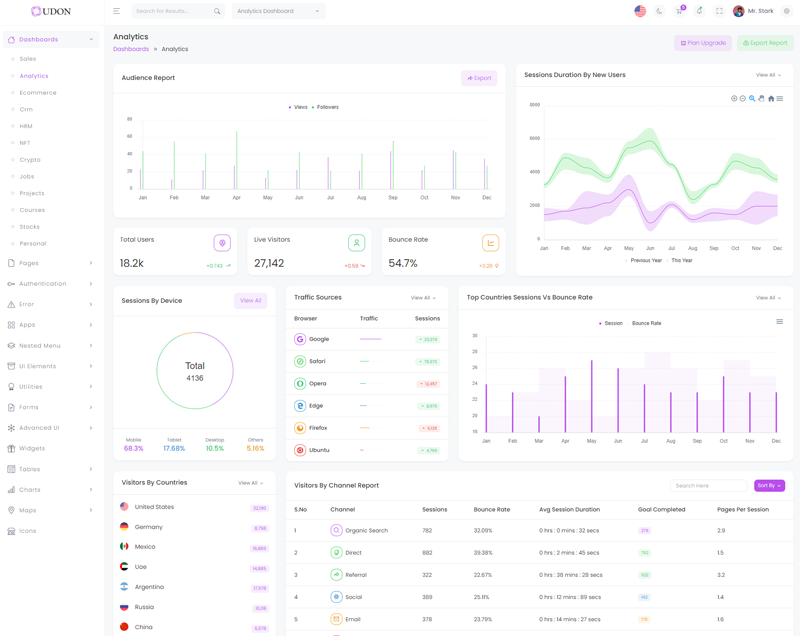This screenshot has width=800, height=636.
Task: Click the Search for Results field
Action: pyautogui.click(x=172, y=11)
